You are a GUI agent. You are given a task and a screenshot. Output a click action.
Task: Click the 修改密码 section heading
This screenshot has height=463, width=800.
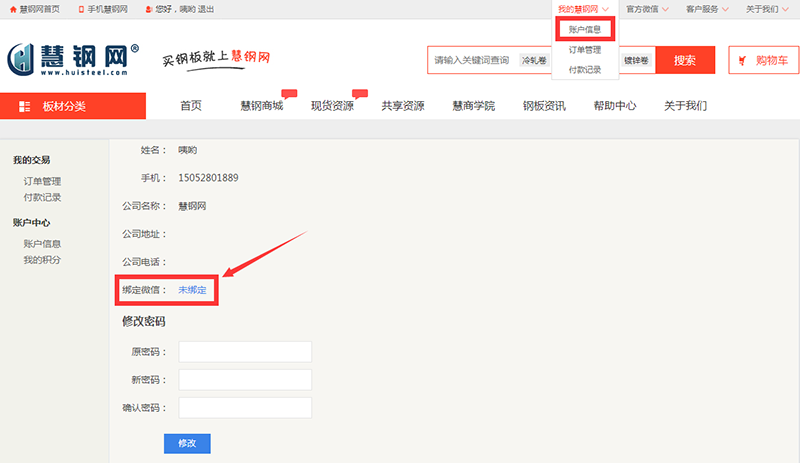click(143, 322)
